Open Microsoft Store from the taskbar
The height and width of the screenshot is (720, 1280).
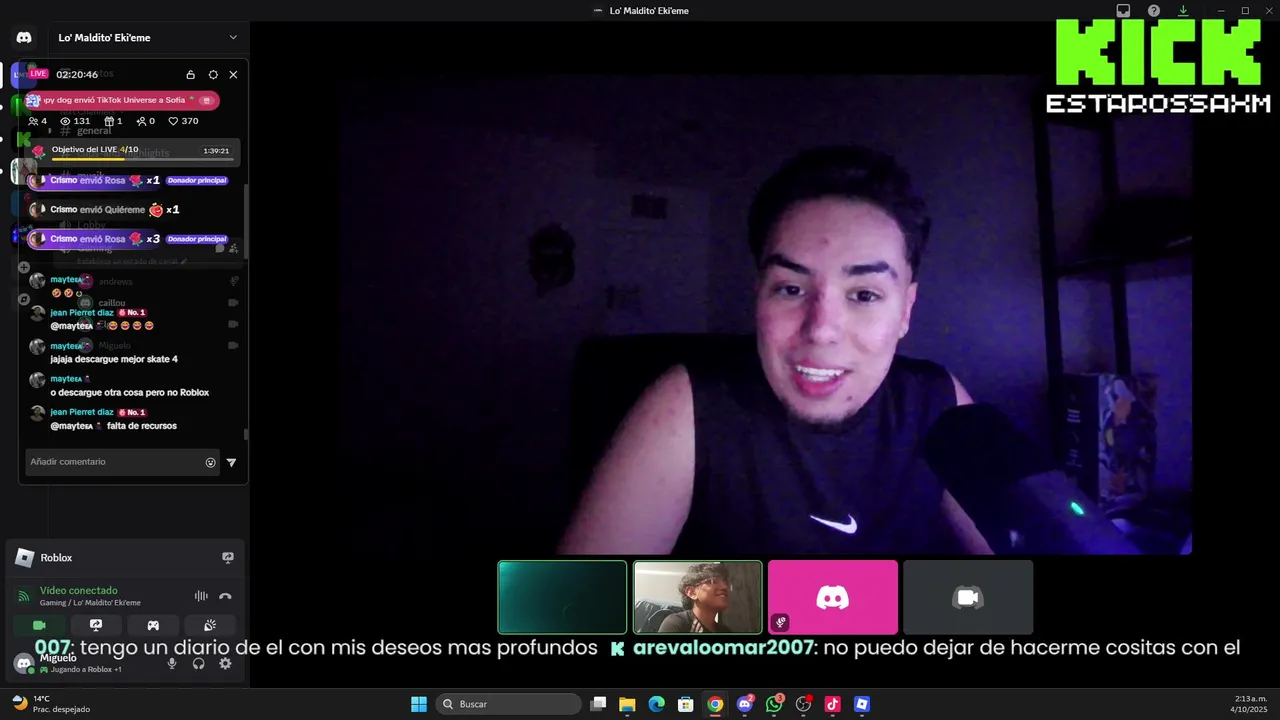point(686,704)
